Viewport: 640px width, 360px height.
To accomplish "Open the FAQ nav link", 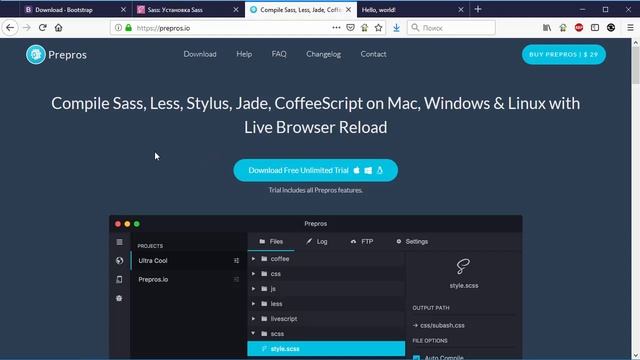I will point(279,54).
